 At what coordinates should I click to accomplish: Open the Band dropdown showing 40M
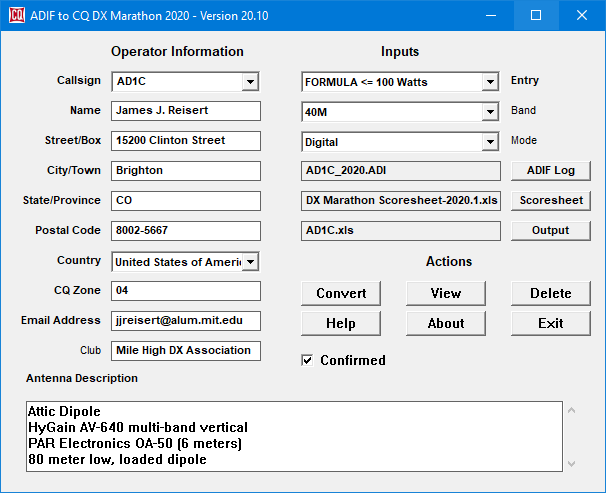pyautogui.click(x=490, y=112)
